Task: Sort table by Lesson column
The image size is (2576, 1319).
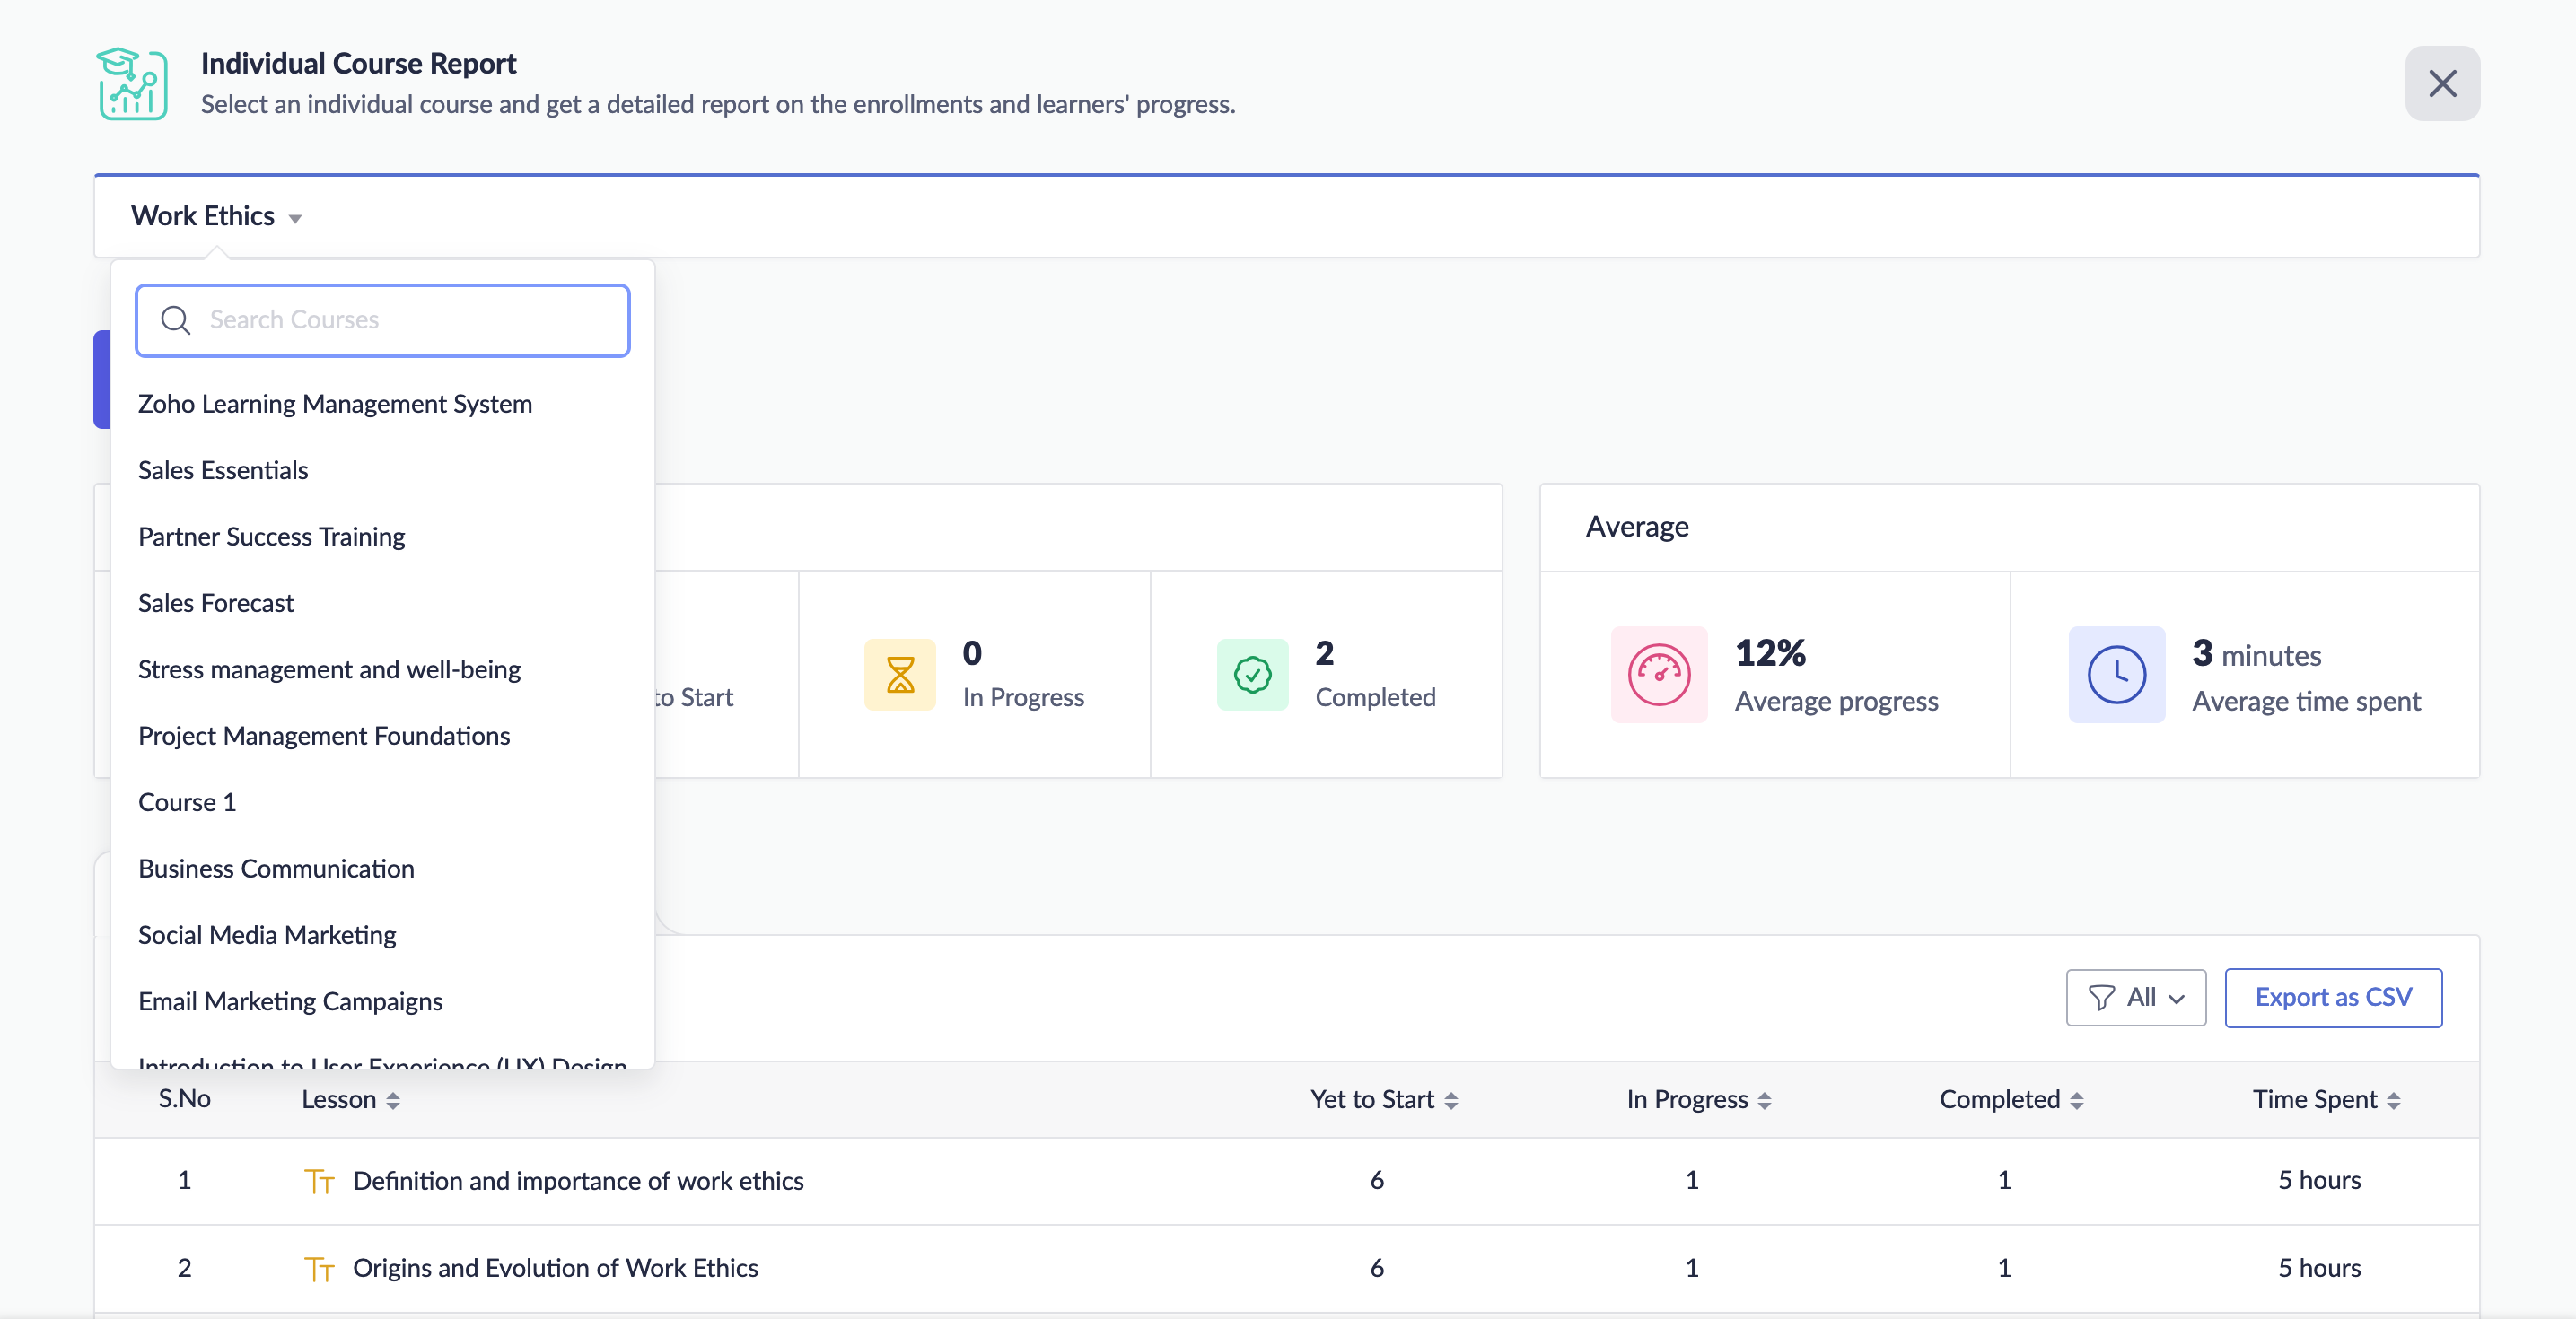Action: click(x=392, y=1101)
